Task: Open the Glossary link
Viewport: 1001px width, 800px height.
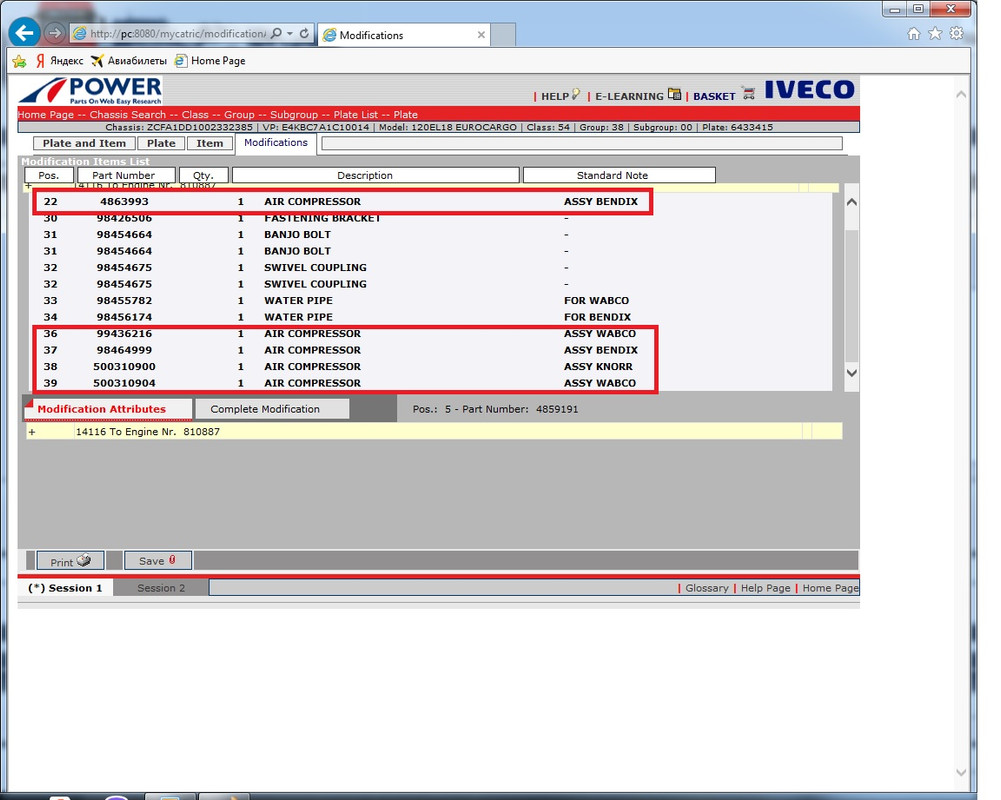Action: tap(707, 588)
